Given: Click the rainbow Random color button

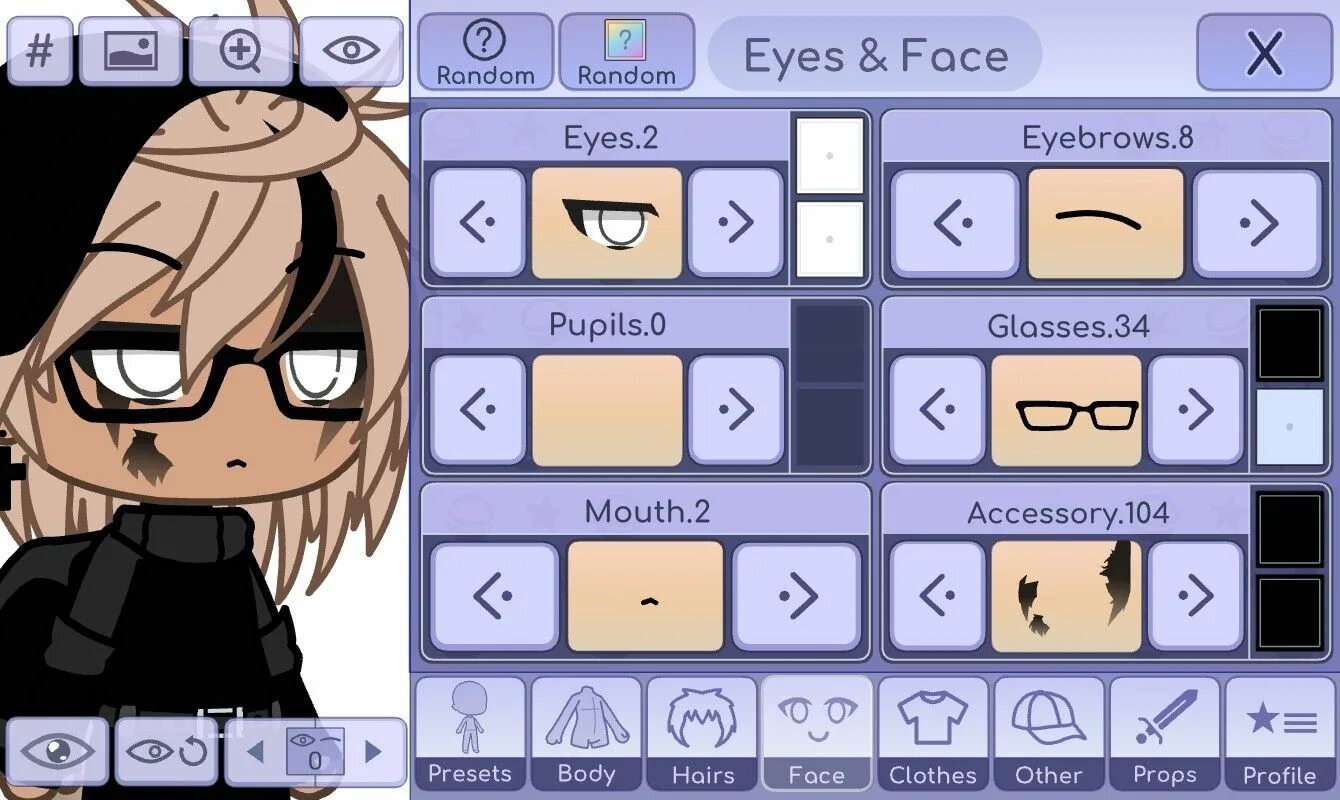Looking at the screenshot, I should (626, 52).
